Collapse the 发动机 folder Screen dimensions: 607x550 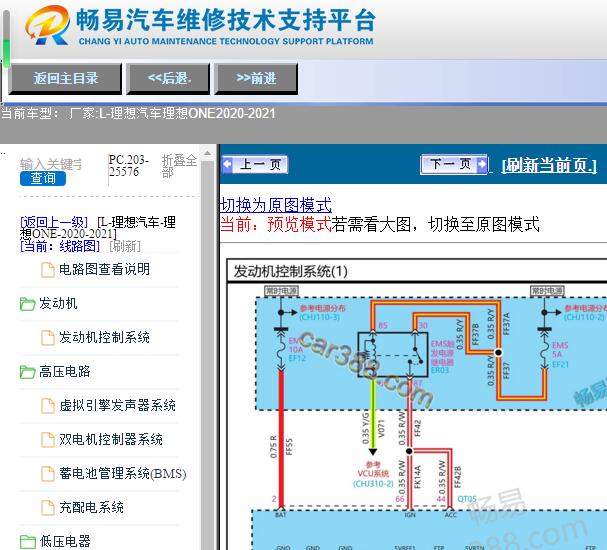tap(27, 304)
